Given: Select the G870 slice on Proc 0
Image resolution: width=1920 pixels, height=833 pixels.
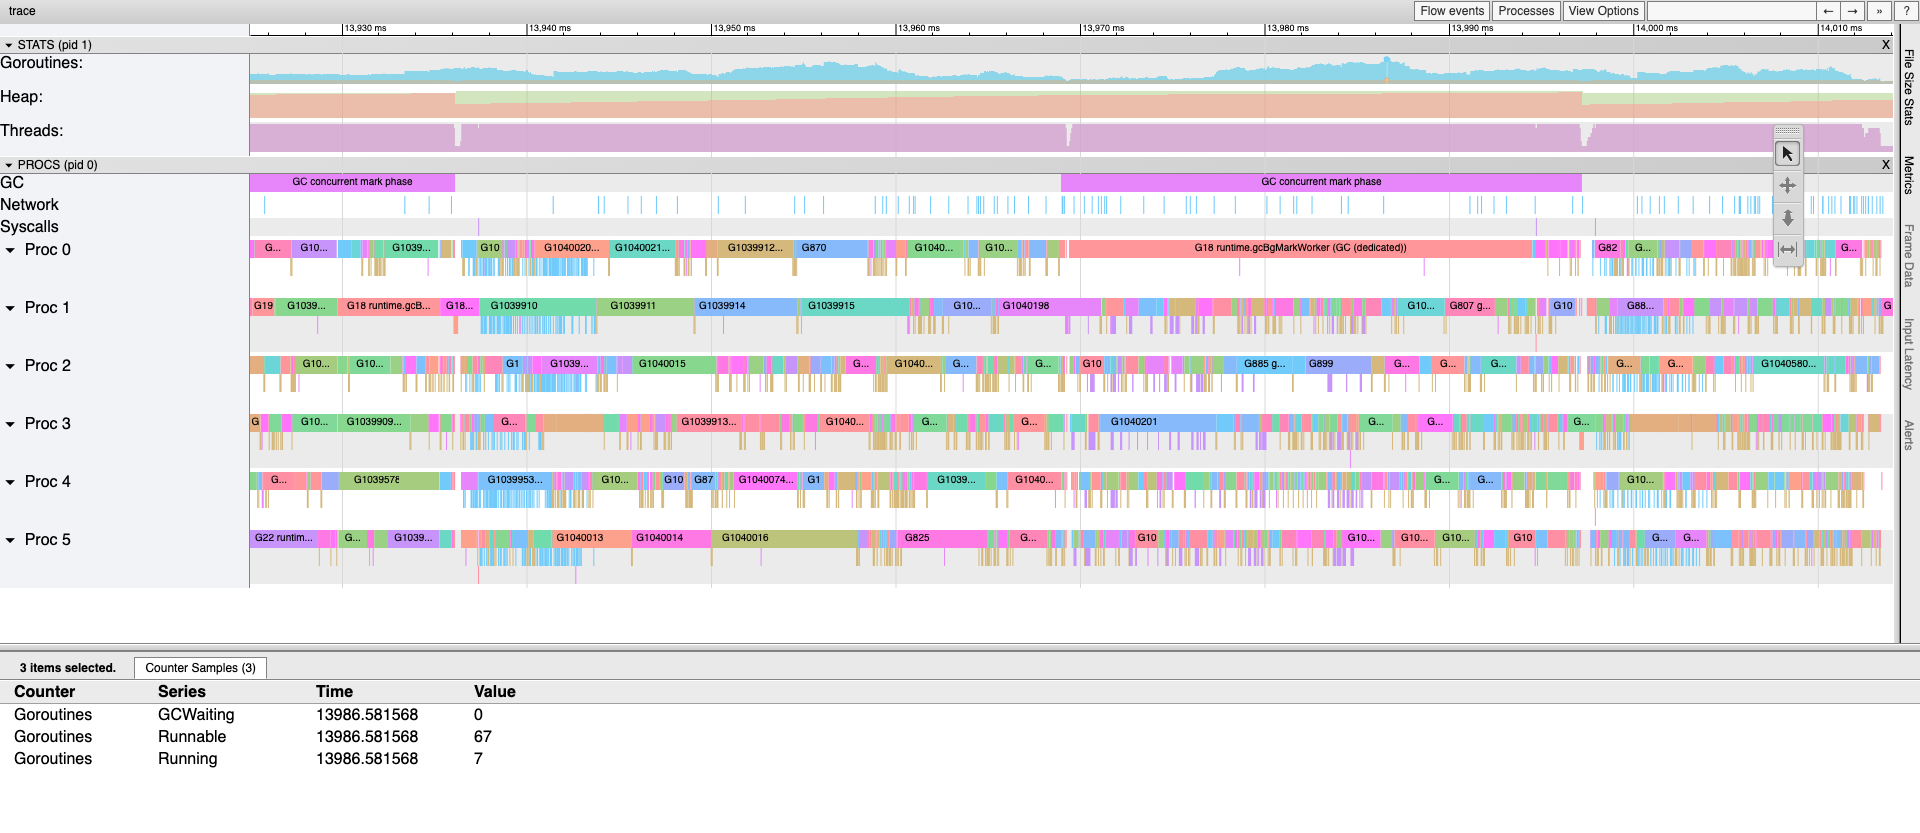Looking at the screenshot, I should (x=831, y=248).
